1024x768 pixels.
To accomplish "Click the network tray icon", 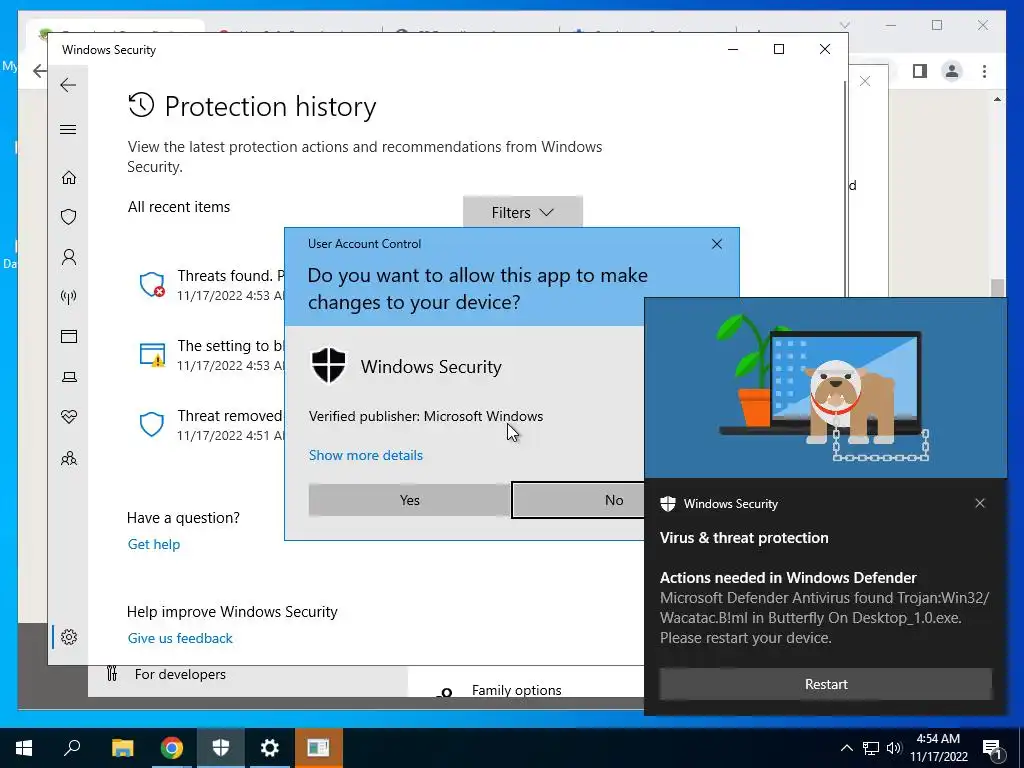I will tap(871, 748).
